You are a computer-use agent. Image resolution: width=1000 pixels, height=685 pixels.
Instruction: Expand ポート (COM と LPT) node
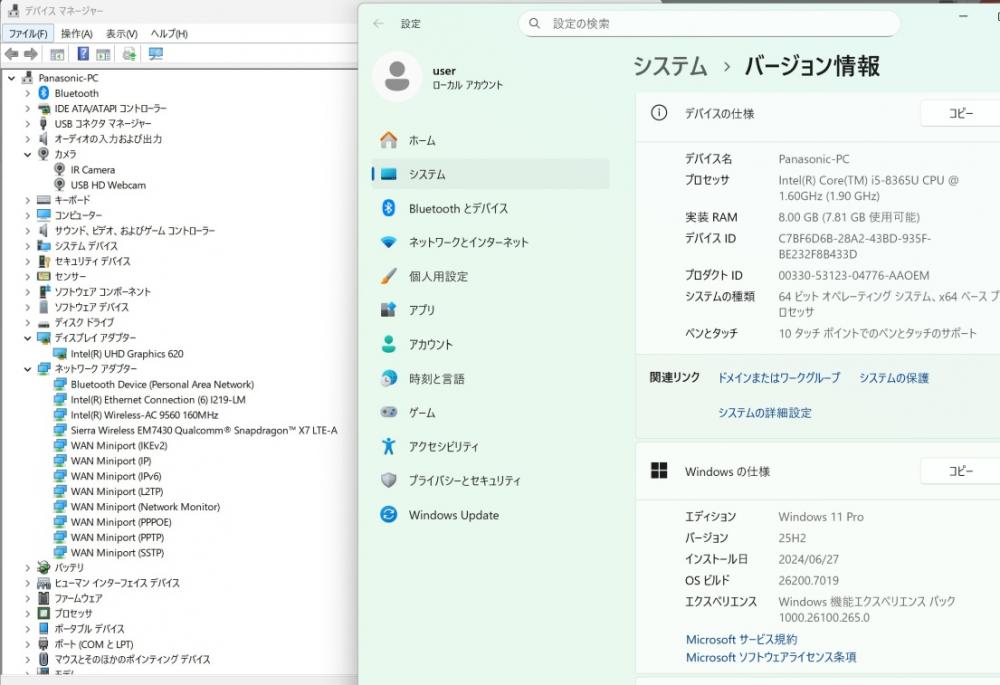tap(27, 644)
